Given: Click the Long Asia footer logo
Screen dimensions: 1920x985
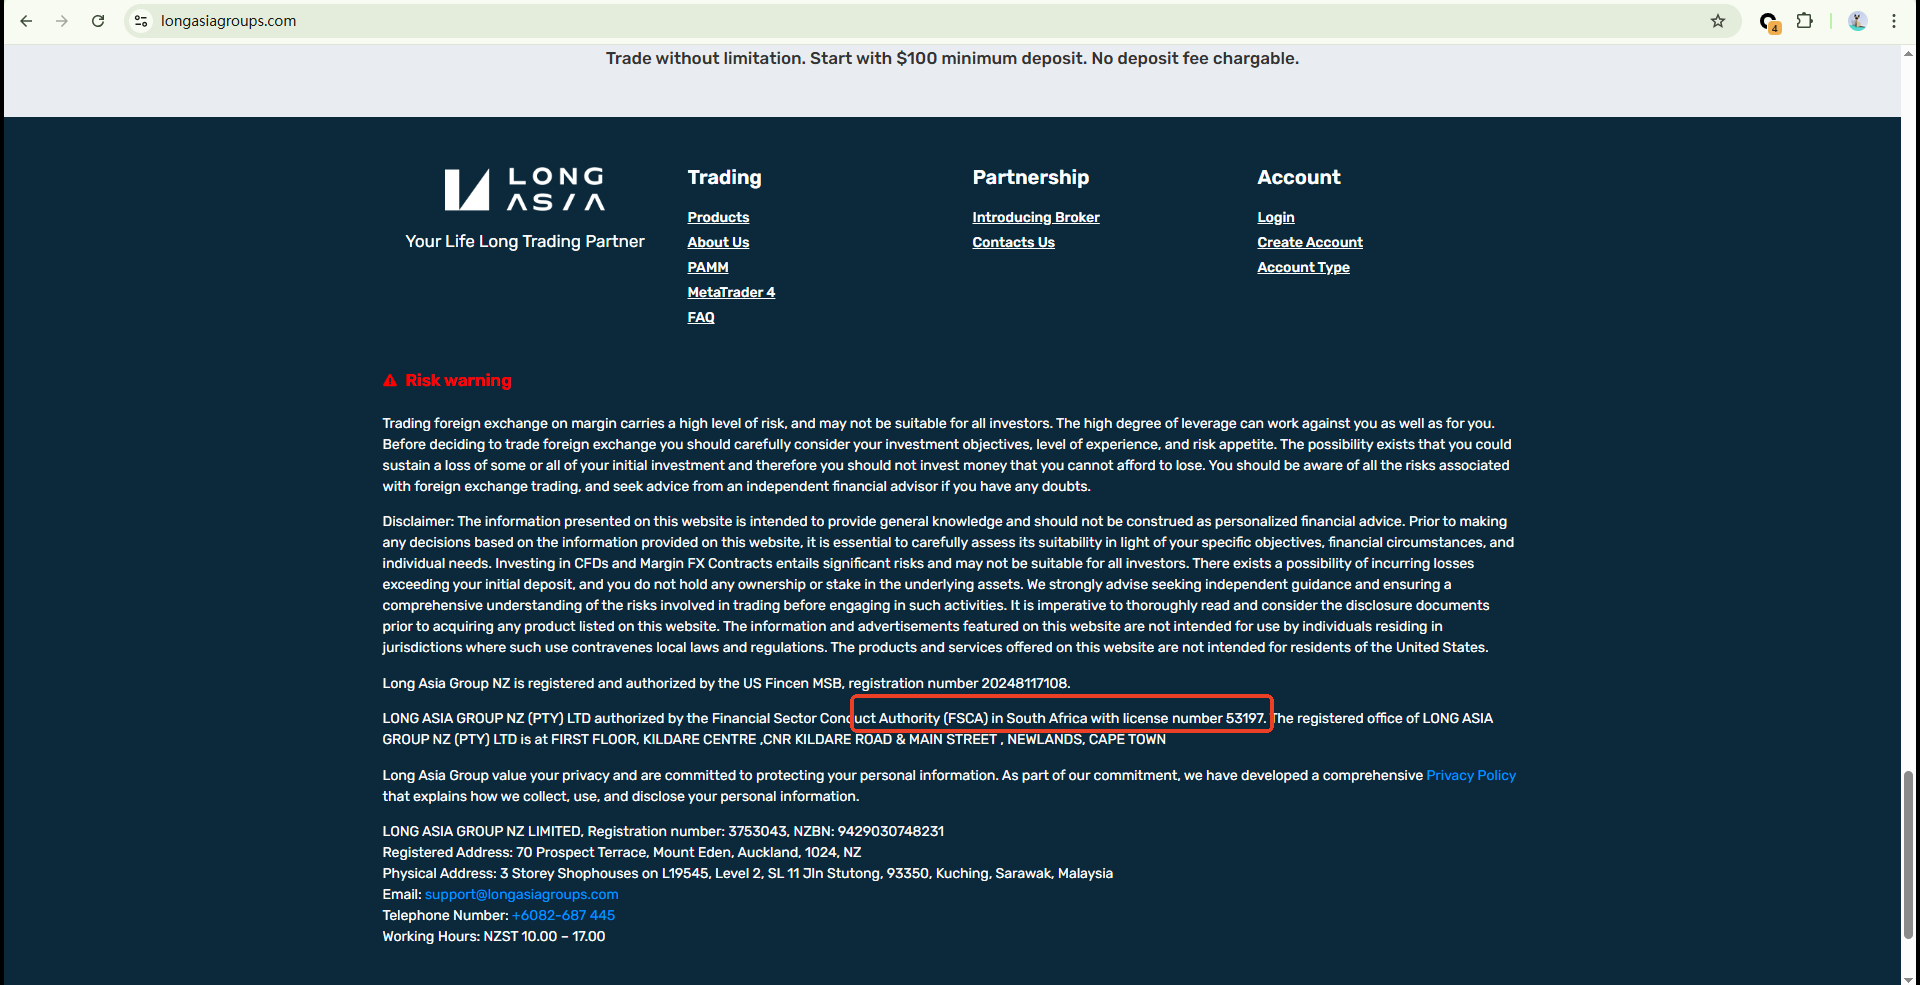Looking at the screenshot, I should [x=525, y=189].
